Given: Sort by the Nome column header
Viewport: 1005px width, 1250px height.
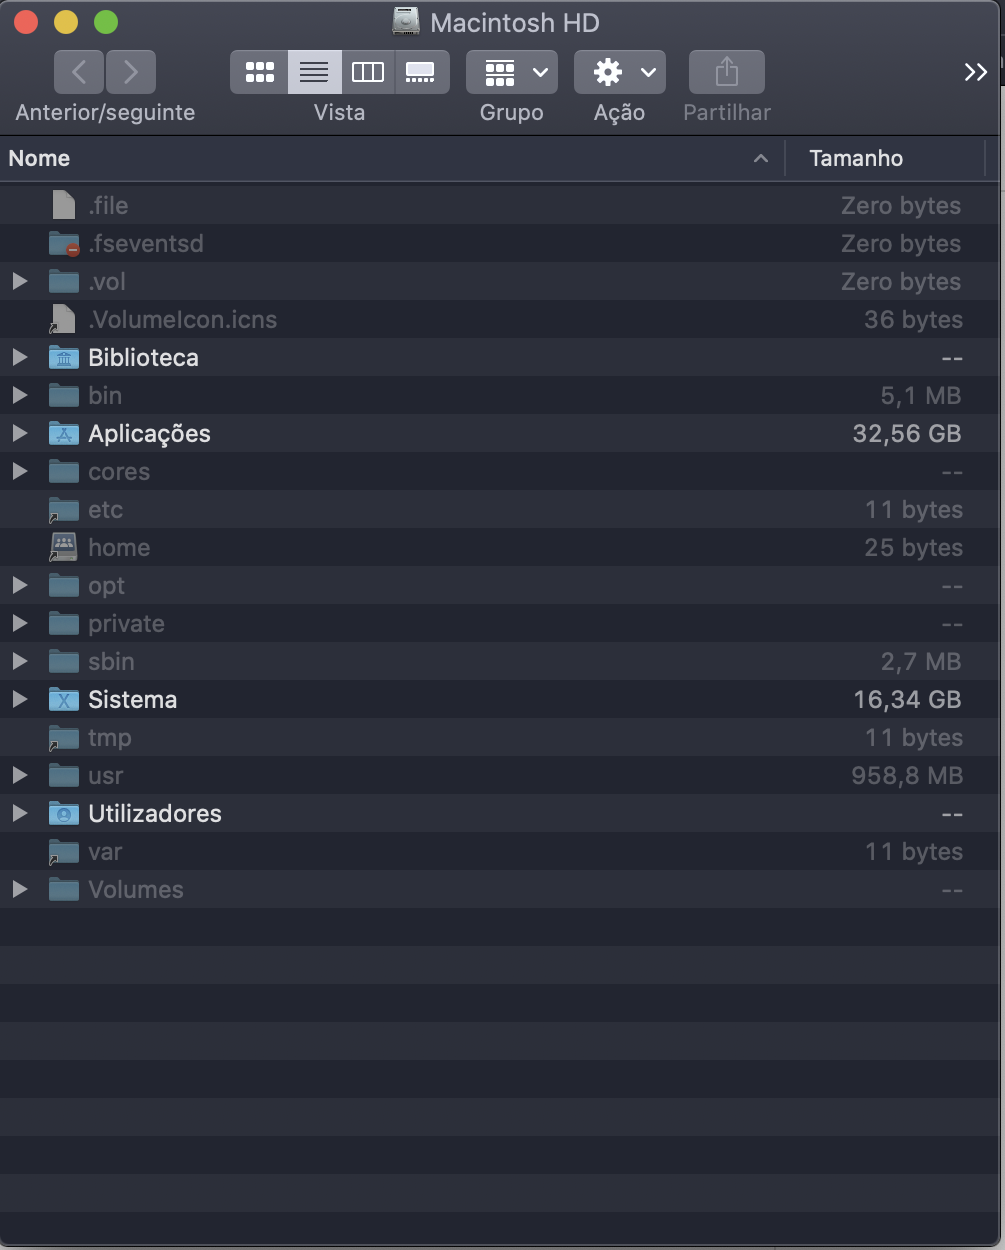Looking at the screenshot, I should 392,158.
